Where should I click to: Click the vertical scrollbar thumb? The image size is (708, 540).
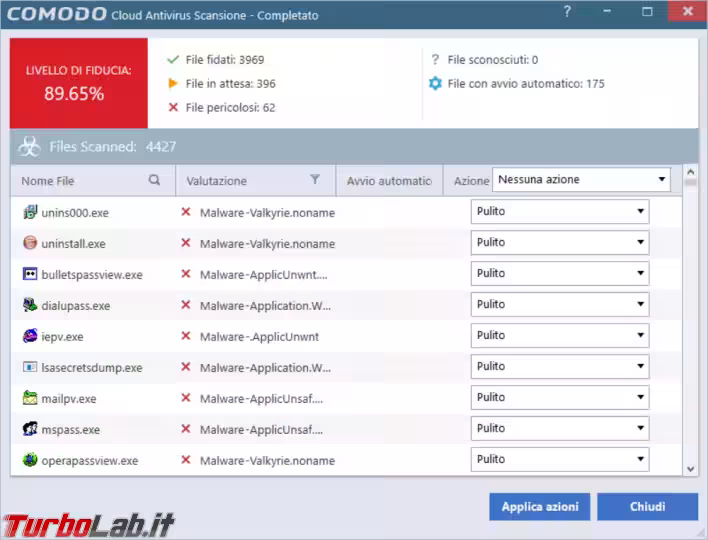pos(690,182)
